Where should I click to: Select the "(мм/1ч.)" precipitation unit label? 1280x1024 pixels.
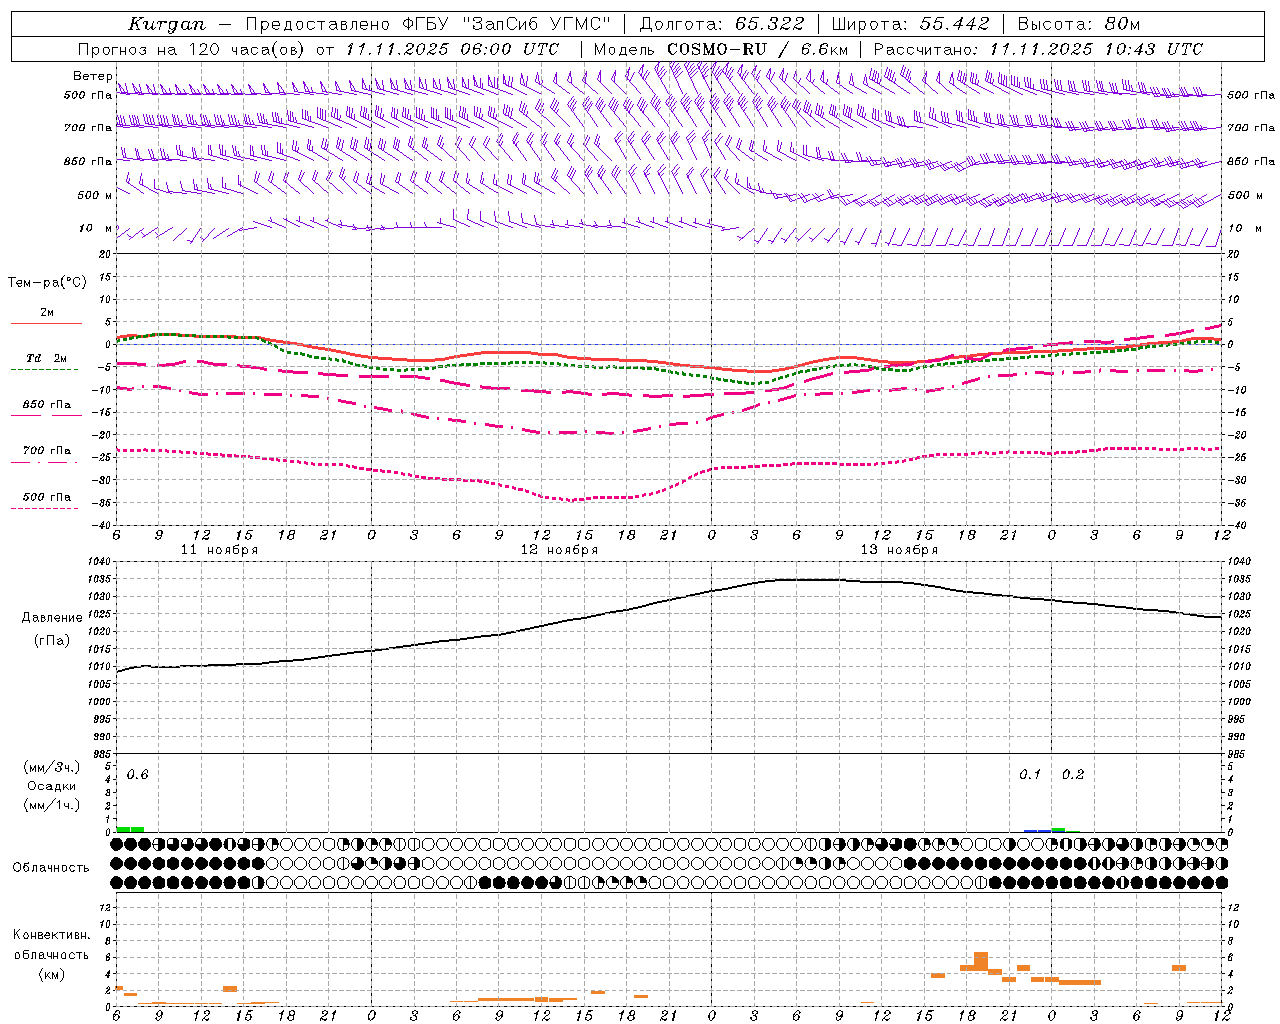tap(51, 805)
